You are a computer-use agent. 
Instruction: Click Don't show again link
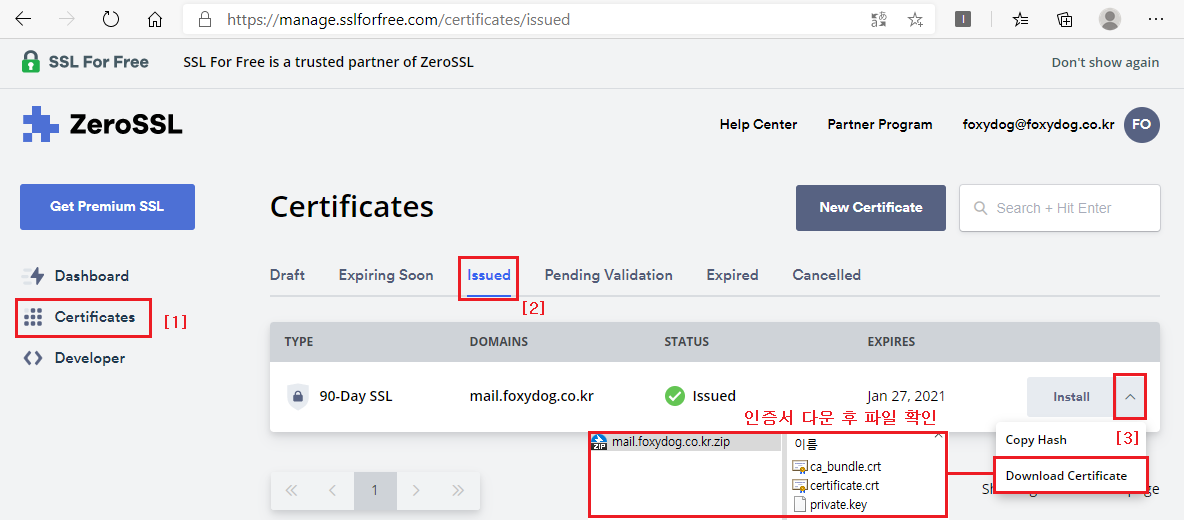point(1105,62)
